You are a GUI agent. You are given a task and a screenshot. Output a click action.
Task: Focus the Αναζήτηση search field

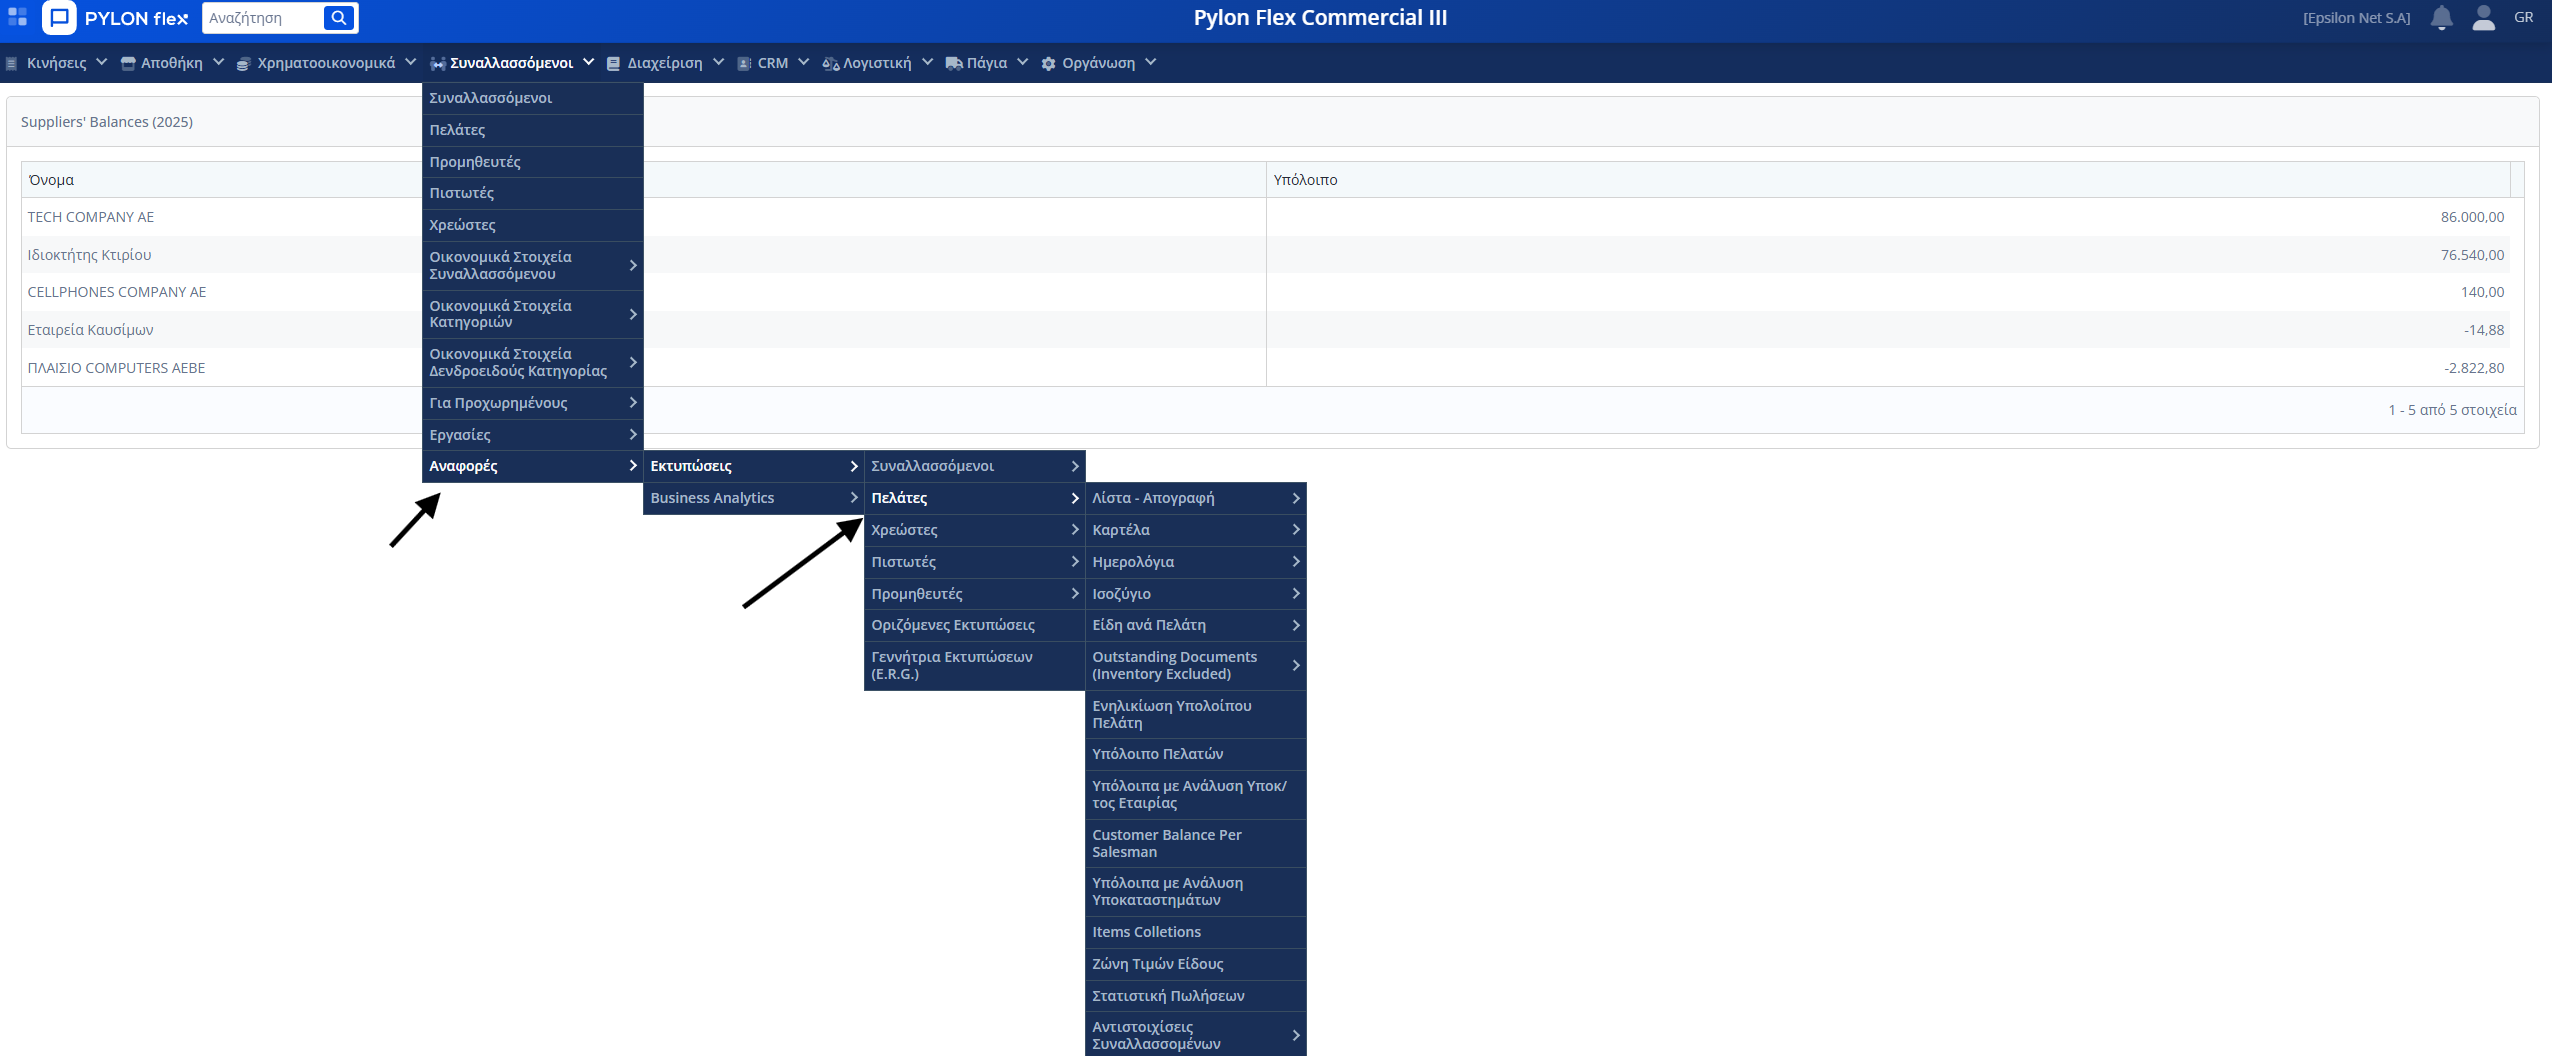tap(263, 18)
